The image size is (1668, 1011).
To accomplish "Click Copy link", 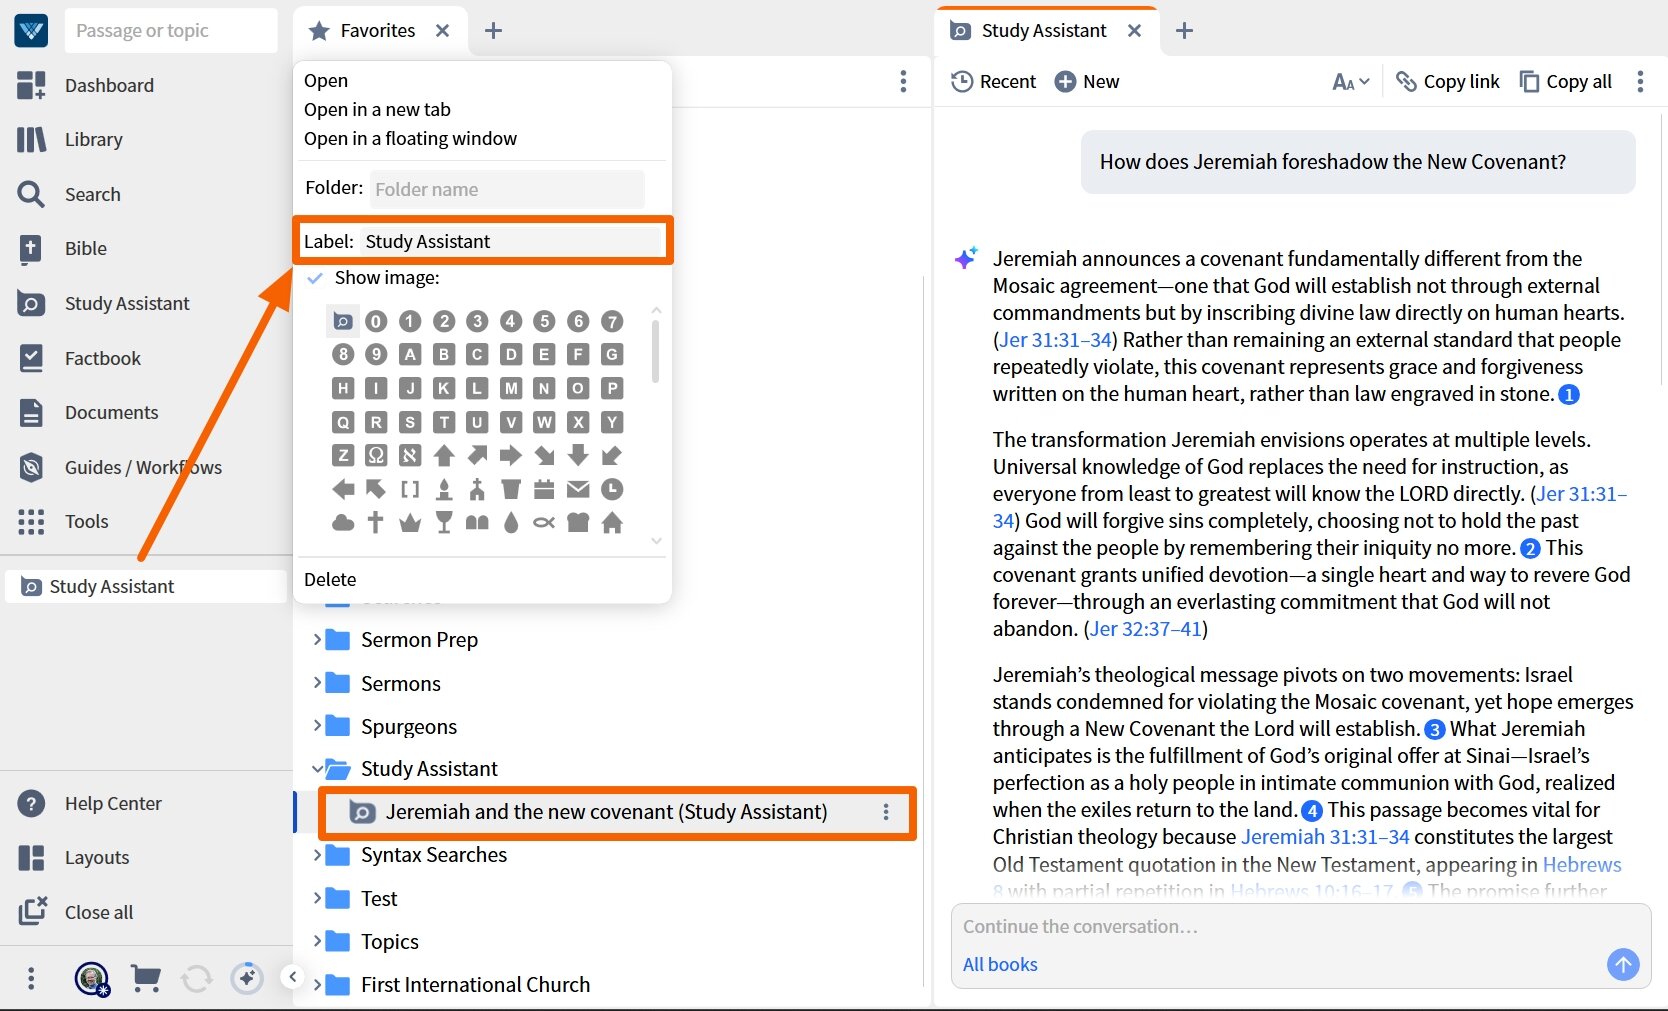I will tap(1448, 82).
